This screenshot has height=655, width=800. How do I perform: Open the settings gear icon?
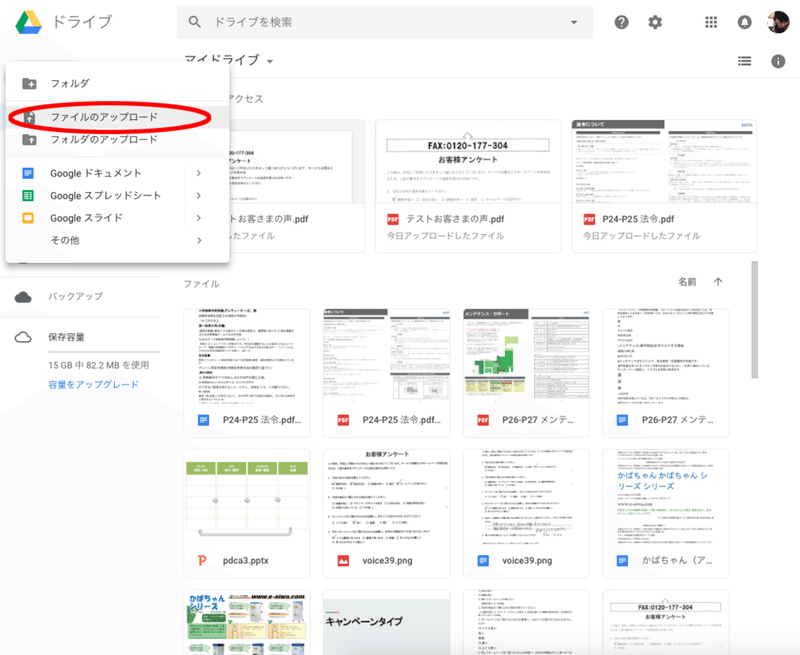(x=655, y=21)
